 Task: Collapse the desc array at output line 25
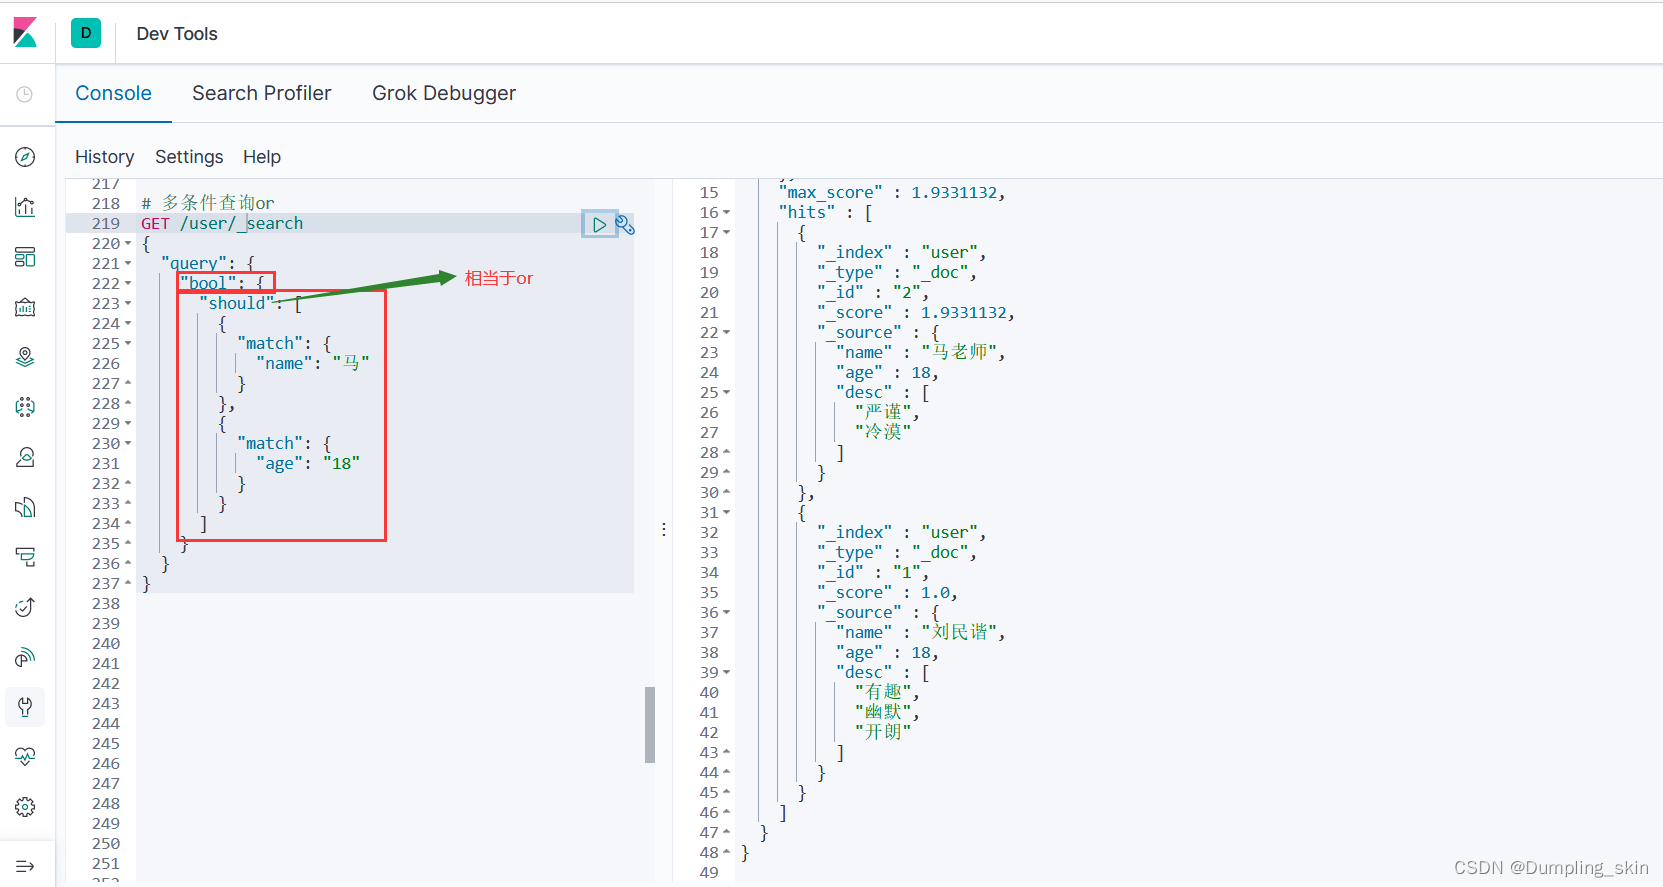click(x=727, y=393)
